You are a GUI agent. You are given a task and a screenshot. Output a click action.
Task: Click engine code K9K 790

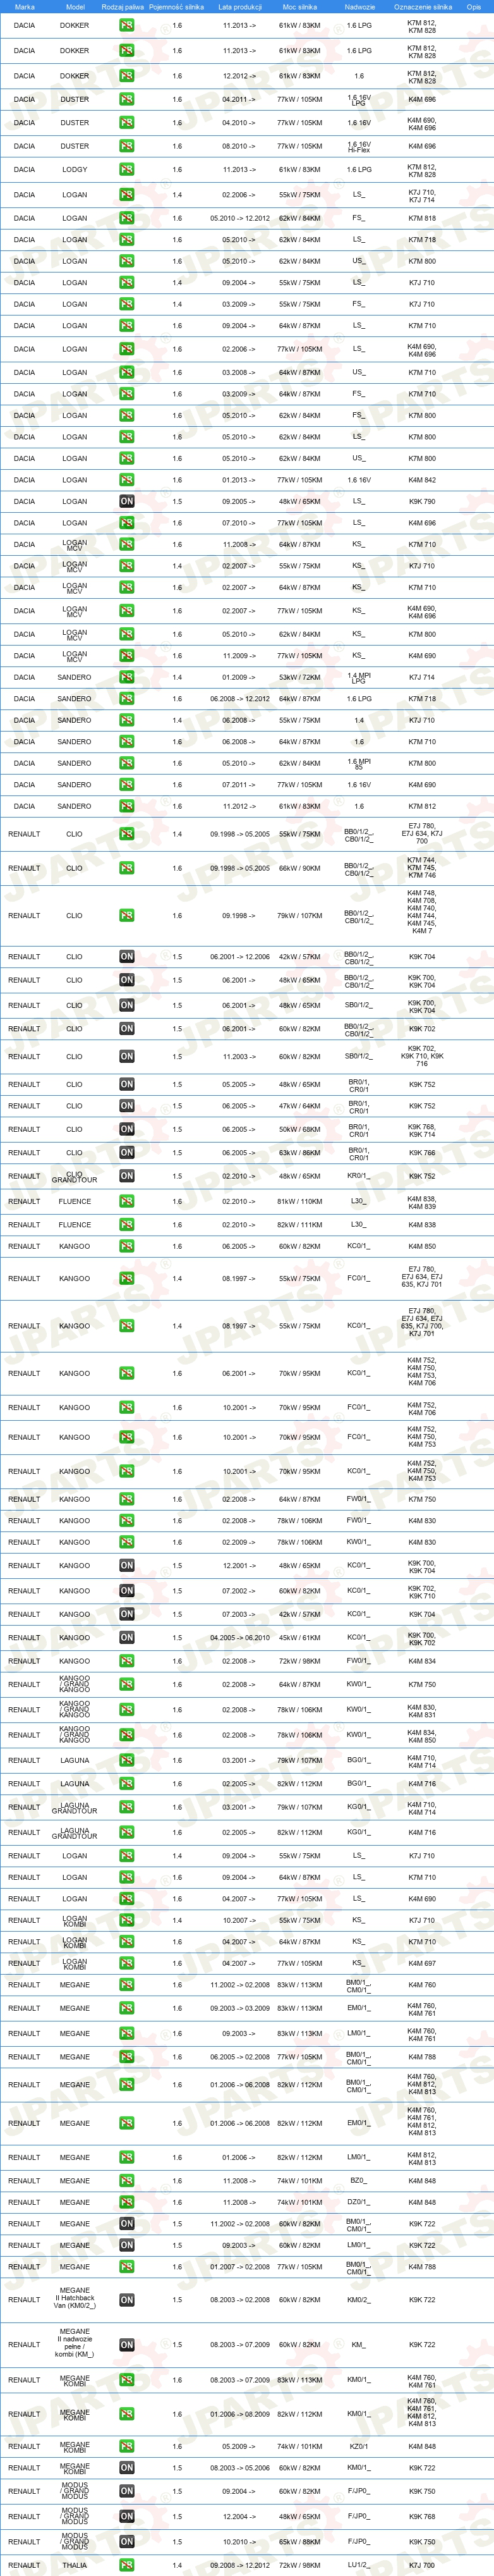422,501
